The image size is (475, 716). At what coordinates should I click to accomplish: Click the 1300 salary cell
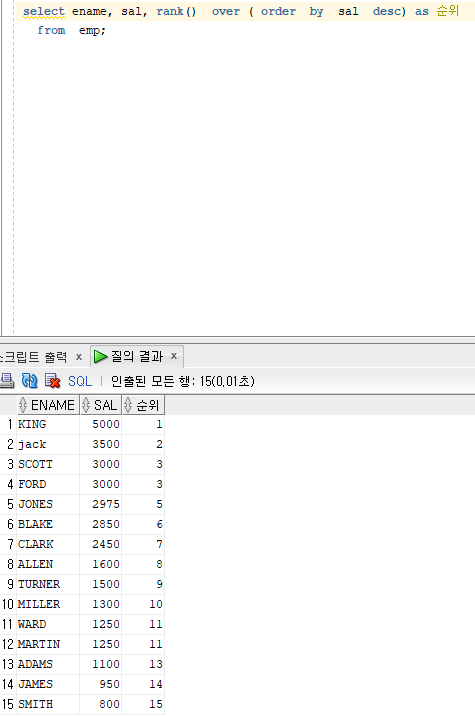point(101,605)
